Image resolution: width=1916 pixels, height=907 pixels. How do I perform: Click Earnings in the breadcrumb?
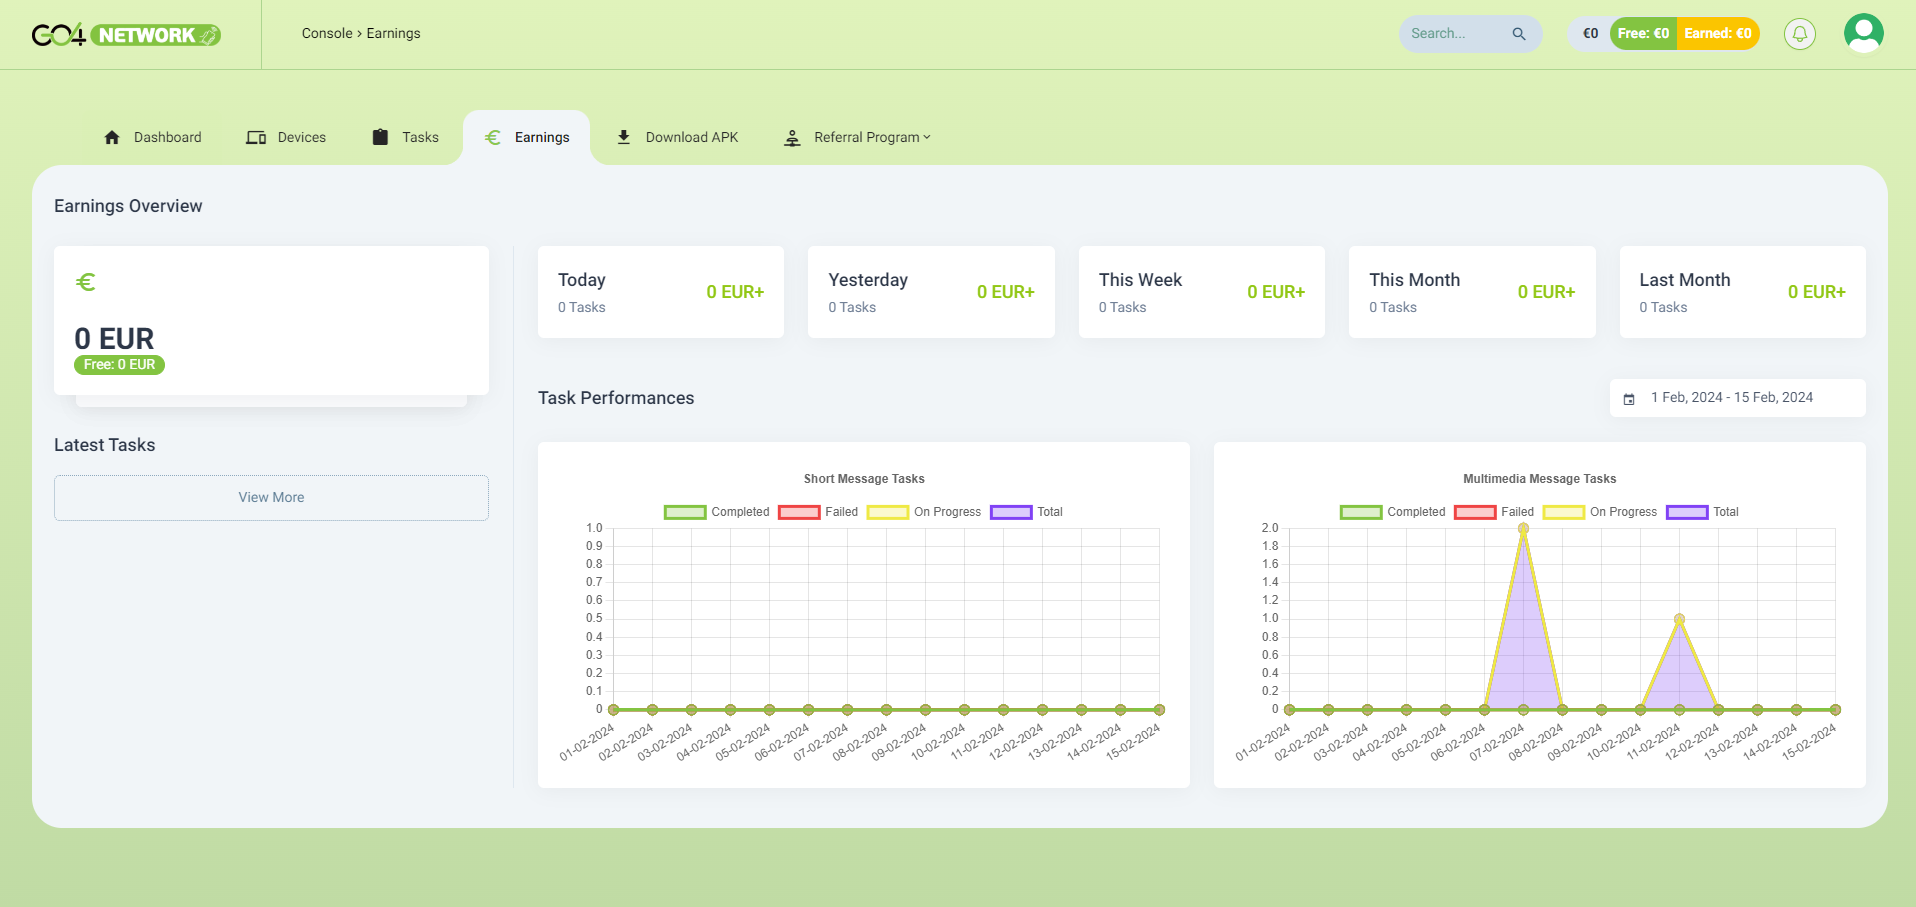click(394, 33)
